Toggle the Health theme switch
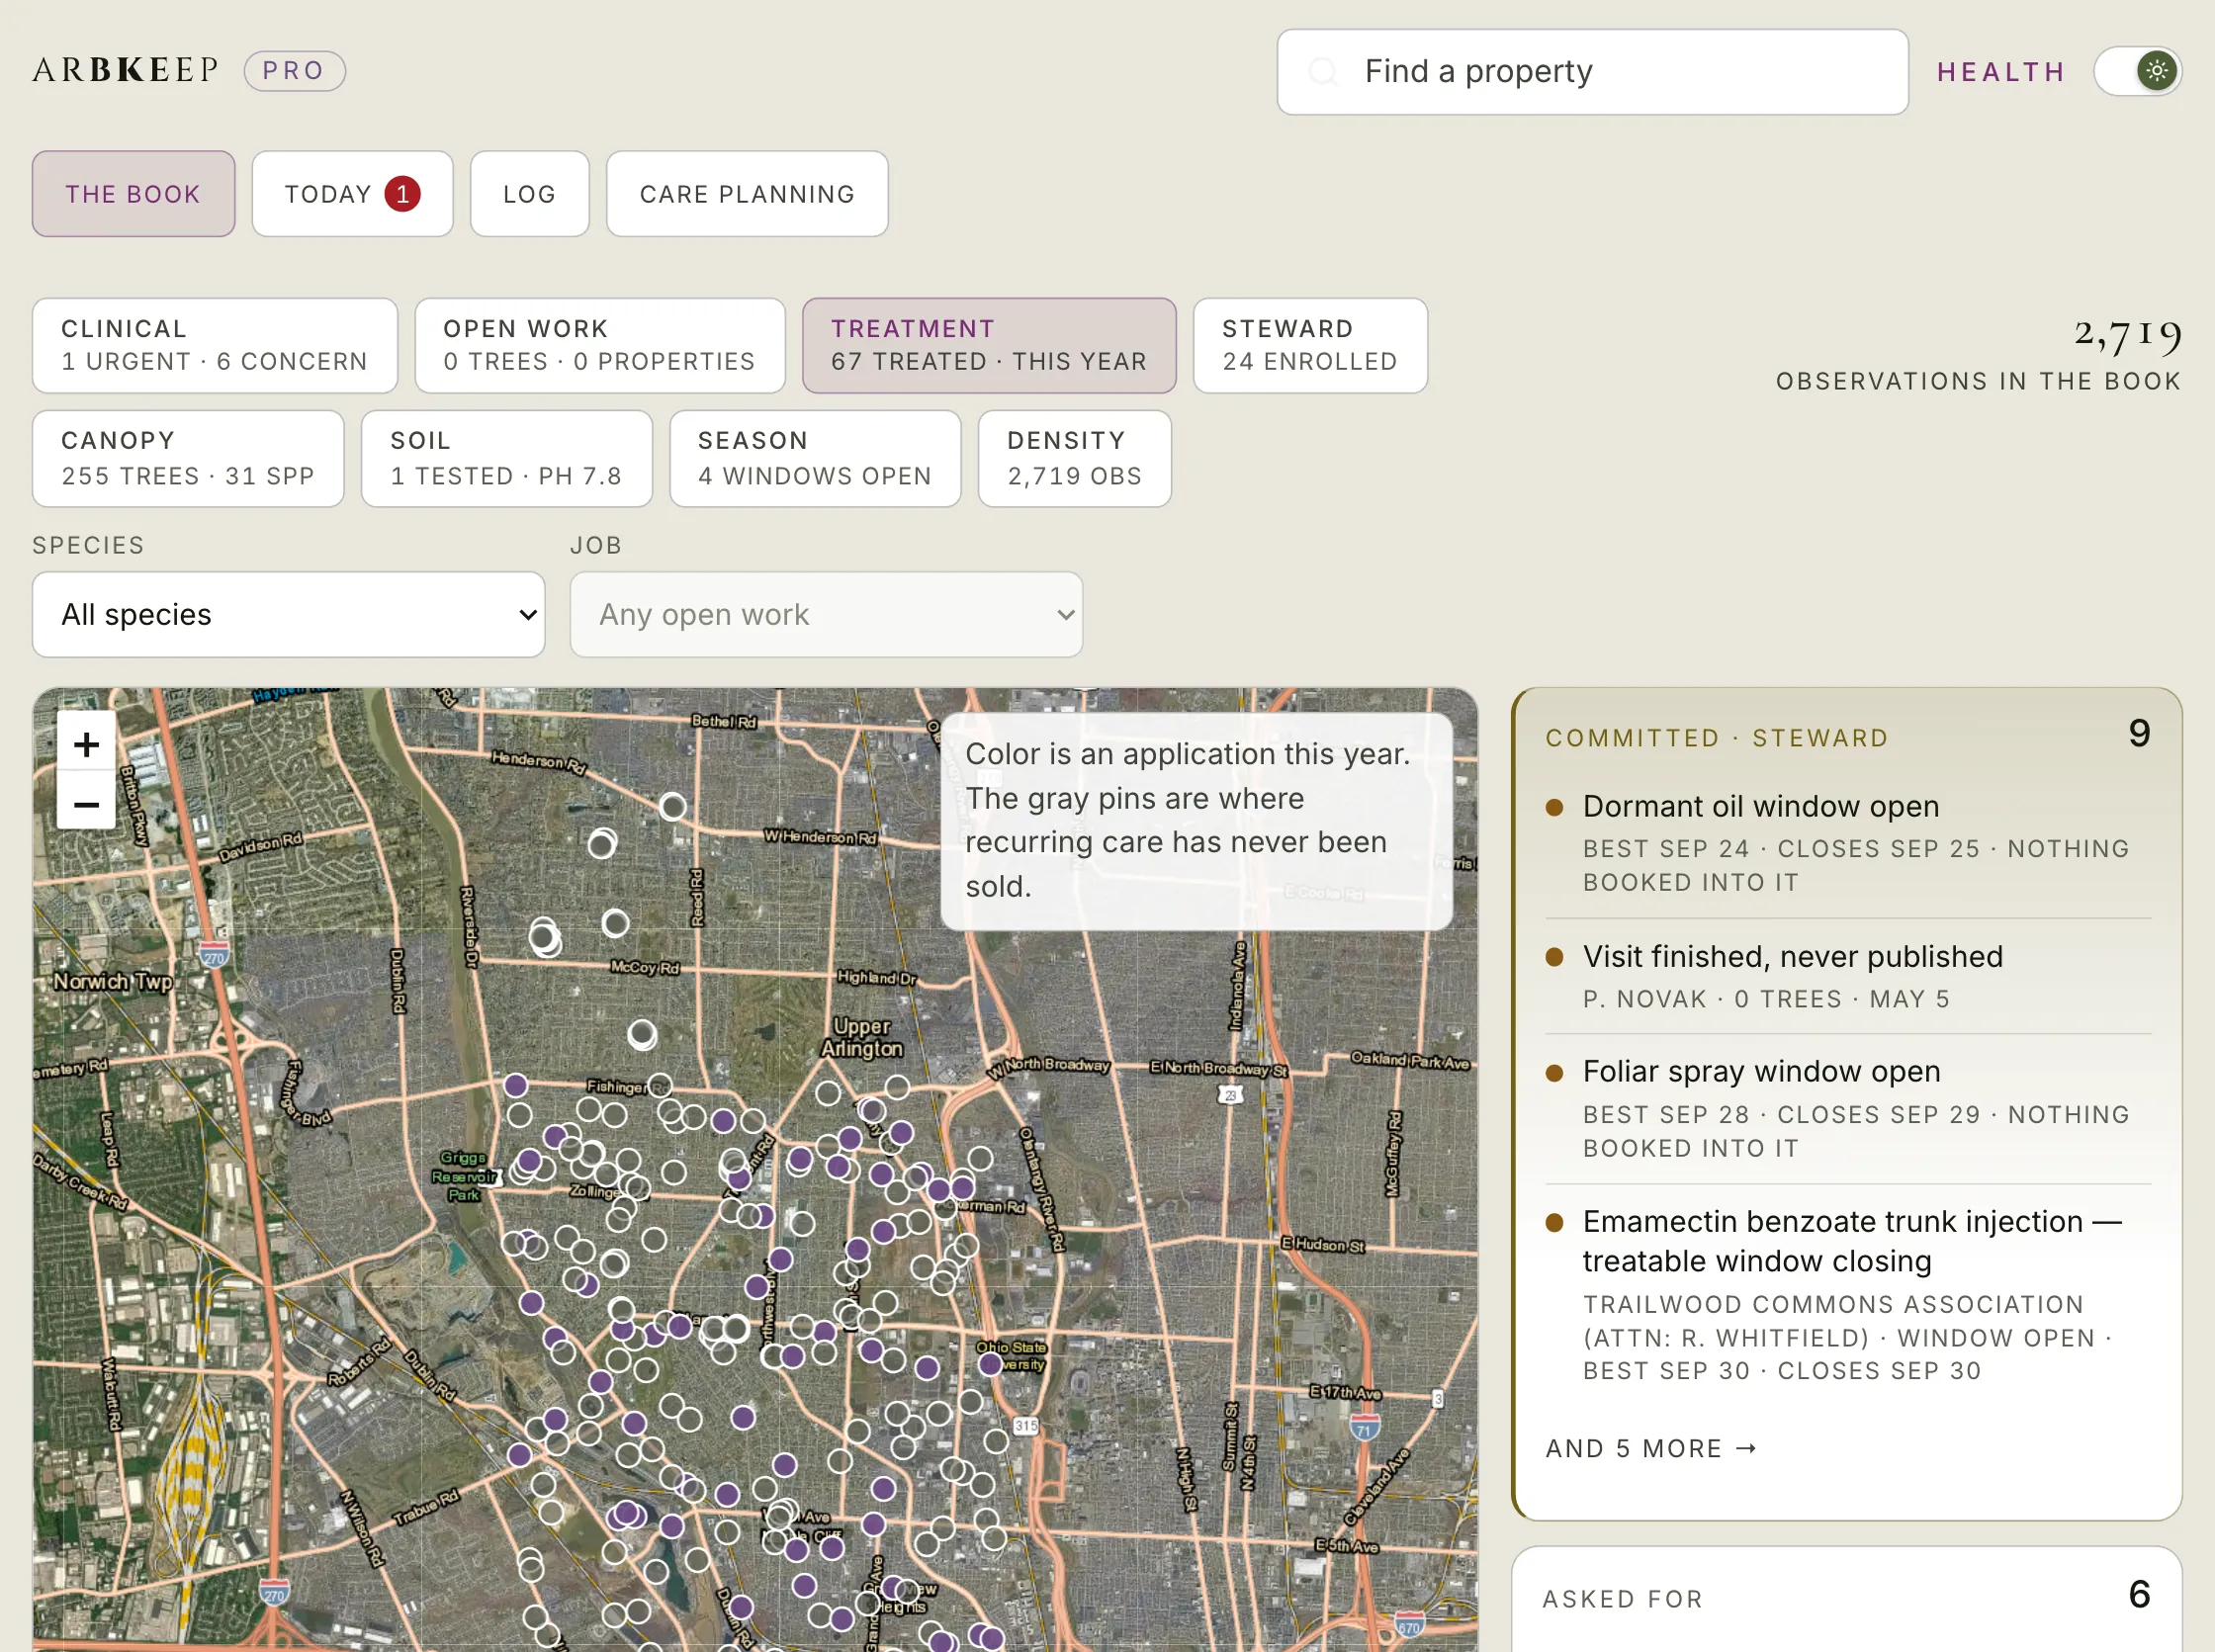The height and width of the screenshot is (1652, 2215). 2138,71
